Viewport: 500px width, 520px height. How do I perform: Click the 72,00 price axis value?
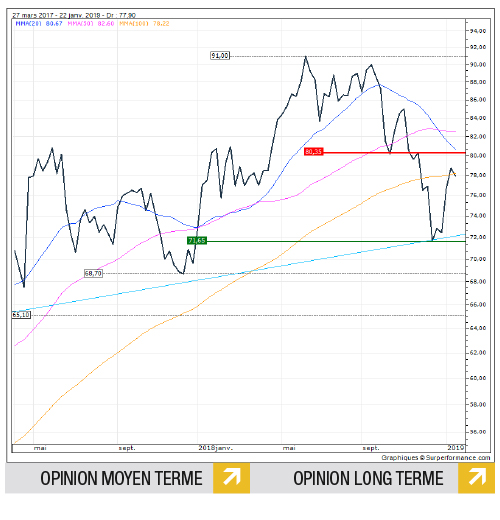[x=478, y=237]
